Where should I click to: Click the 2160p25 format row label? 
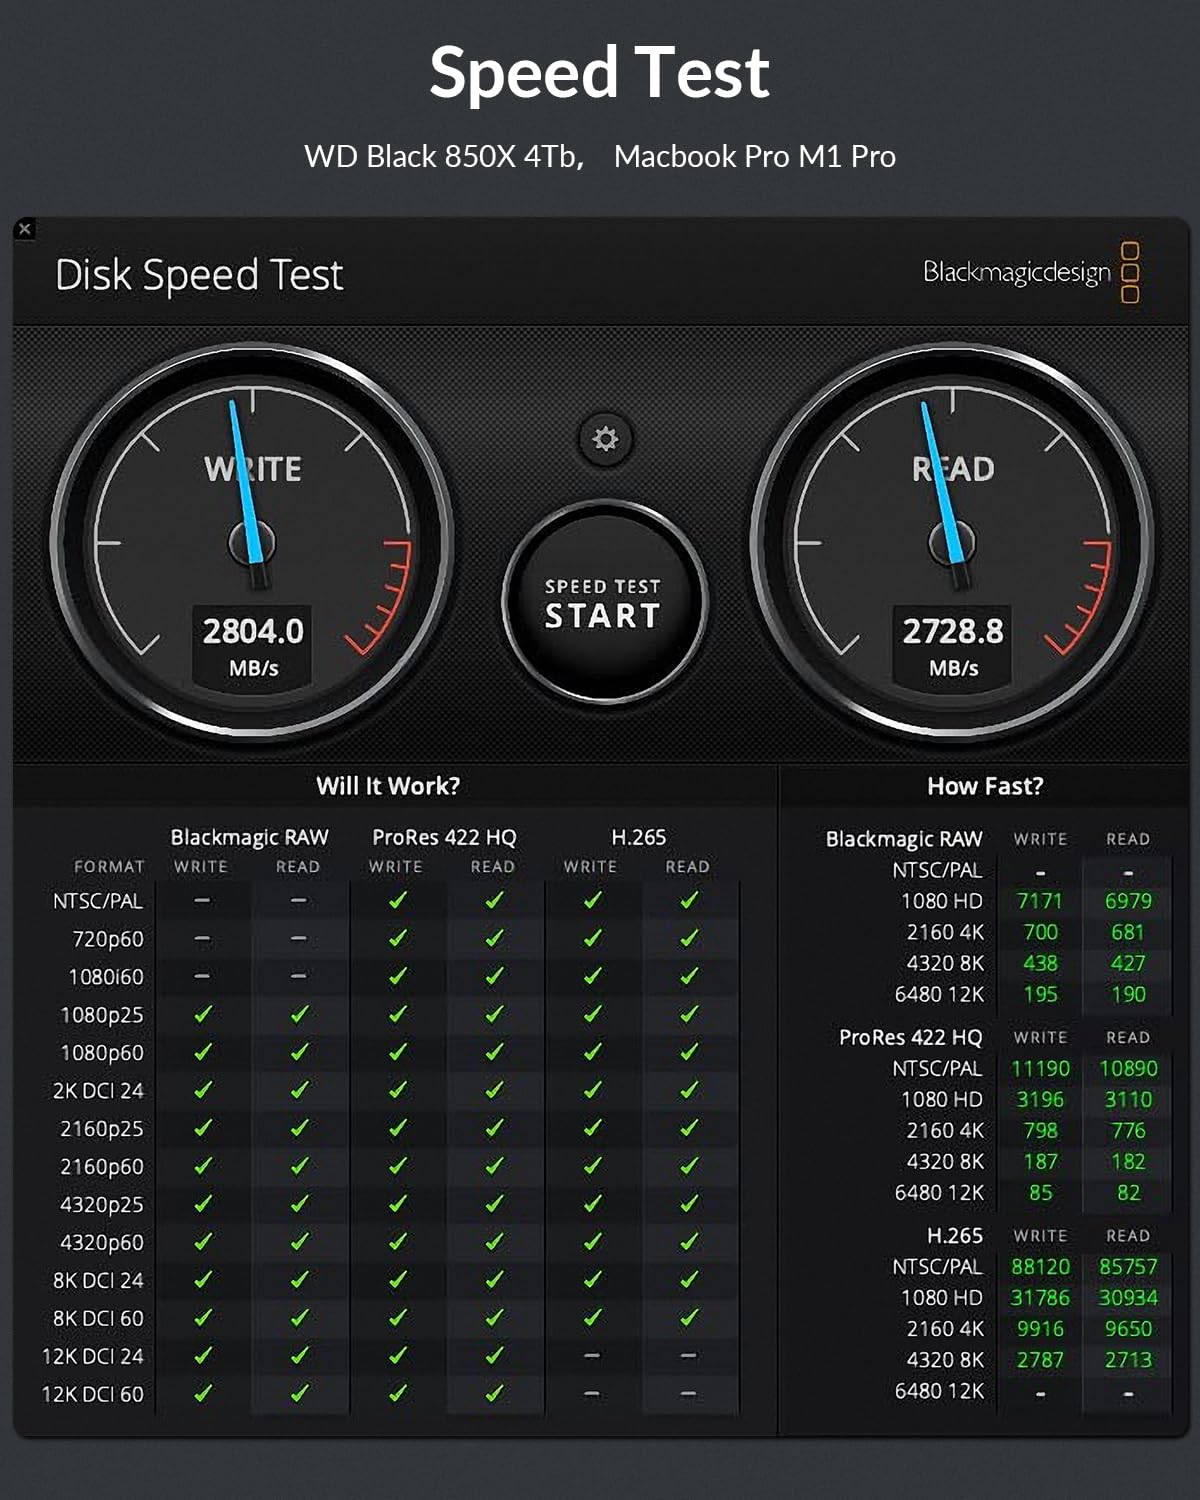(x=102, y=1129)
